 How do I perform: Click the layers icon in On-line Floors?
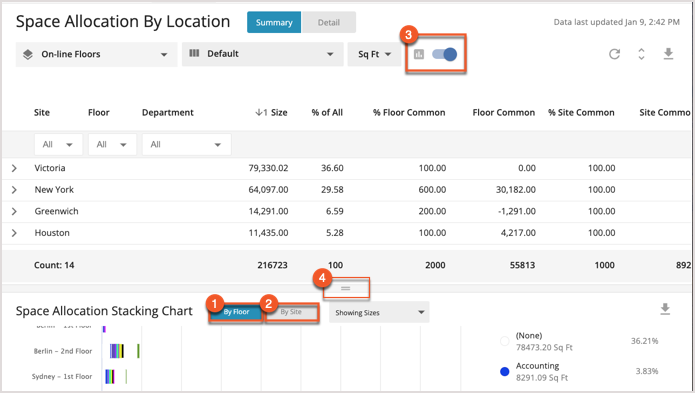(x=28, y=54)
